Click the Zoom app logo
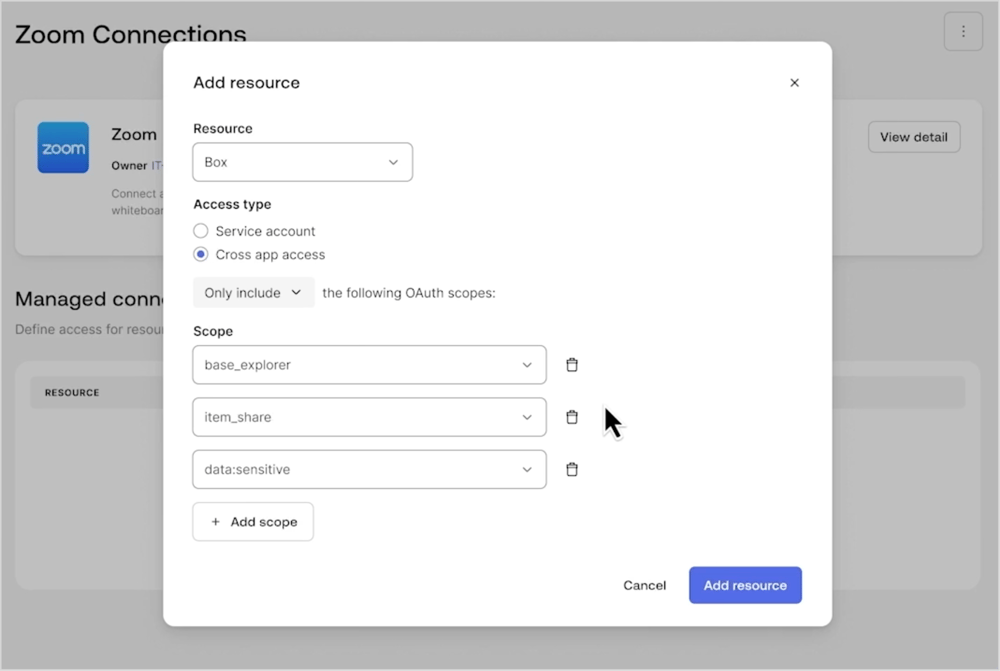1000x671 pixels. (x=62, y=147)
